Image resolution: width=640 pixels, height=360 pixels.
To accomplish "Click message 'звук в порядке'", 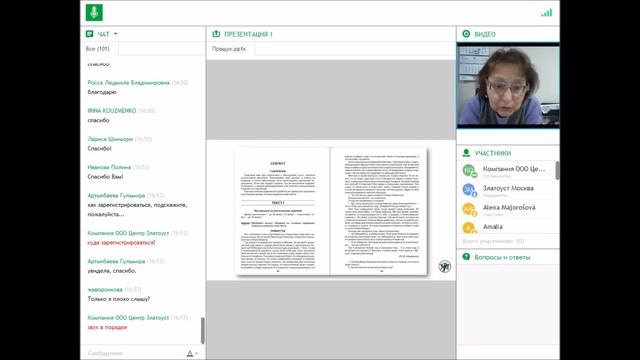I will (107, 327).
